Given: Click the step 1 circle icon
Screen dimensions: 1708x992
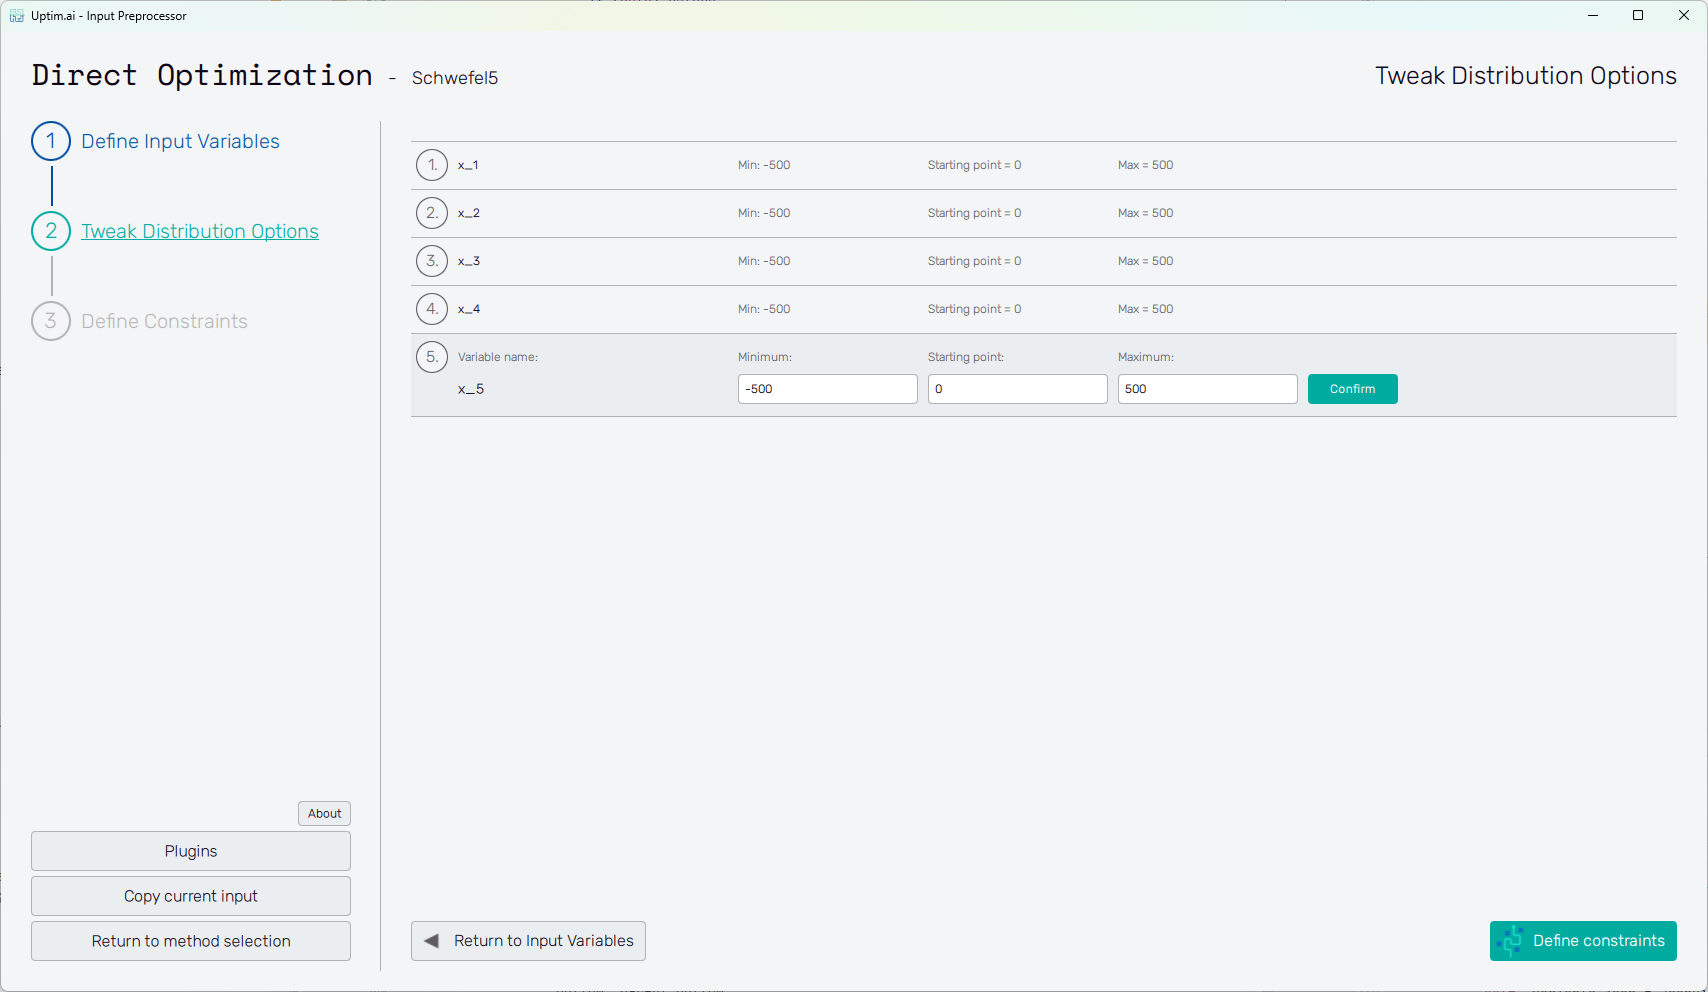Looking at the screenshot, I should click(x=51, y=141).
